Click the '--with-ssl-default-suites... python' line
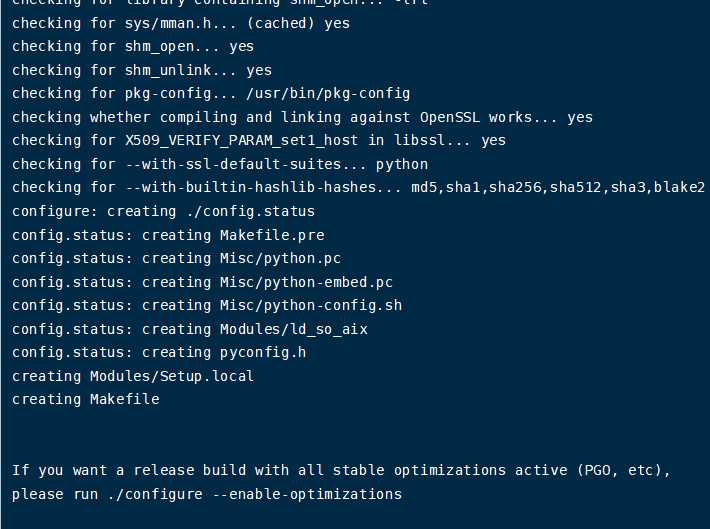This screenshot has width=710, height=529. (x=220, y=164)
